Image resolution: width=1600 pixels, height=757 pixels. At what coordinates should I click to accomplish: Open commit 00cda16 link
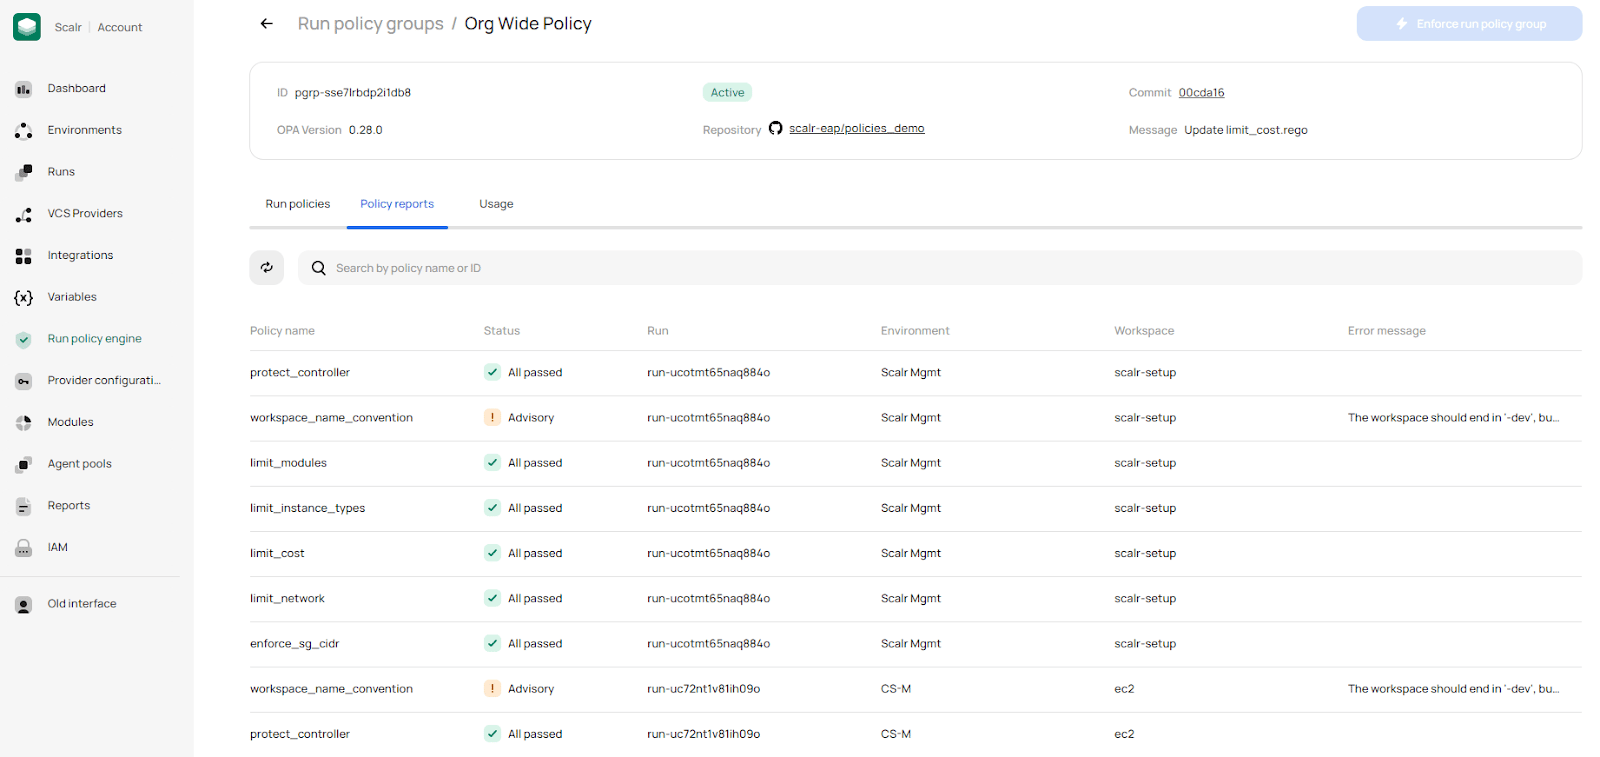pyautogui.click(x=1201, y=93)
